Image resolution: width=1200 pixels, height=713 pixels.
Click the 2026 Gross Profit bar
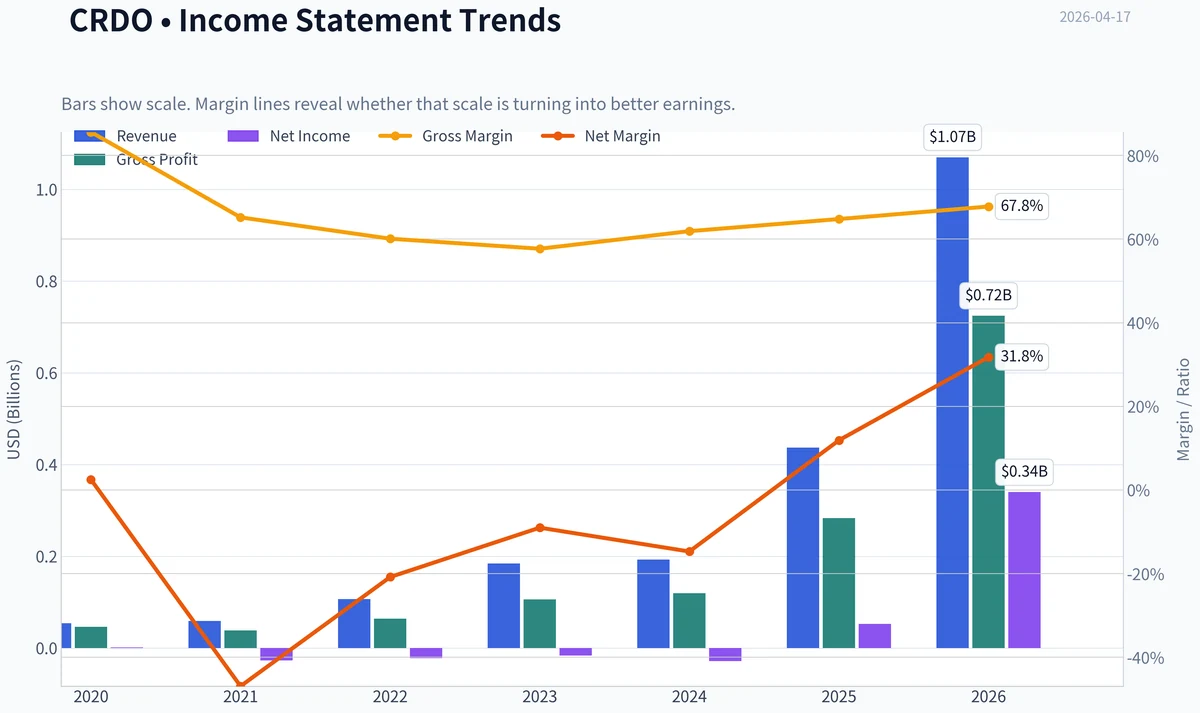click(x=988, y=482)
